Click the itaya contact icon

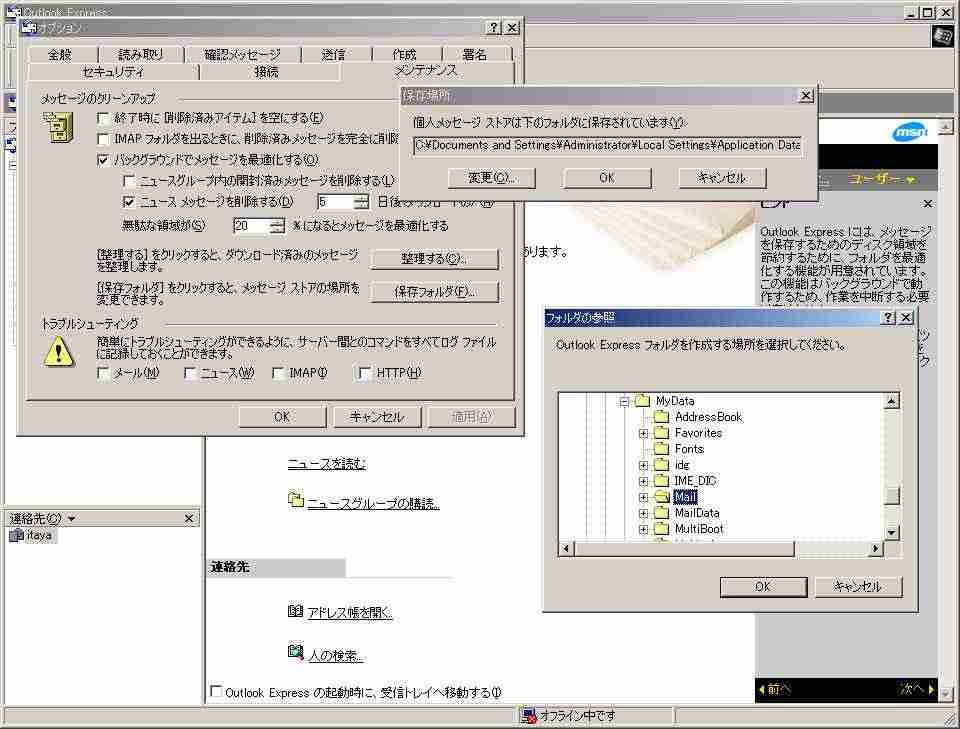tap(16, 536)
